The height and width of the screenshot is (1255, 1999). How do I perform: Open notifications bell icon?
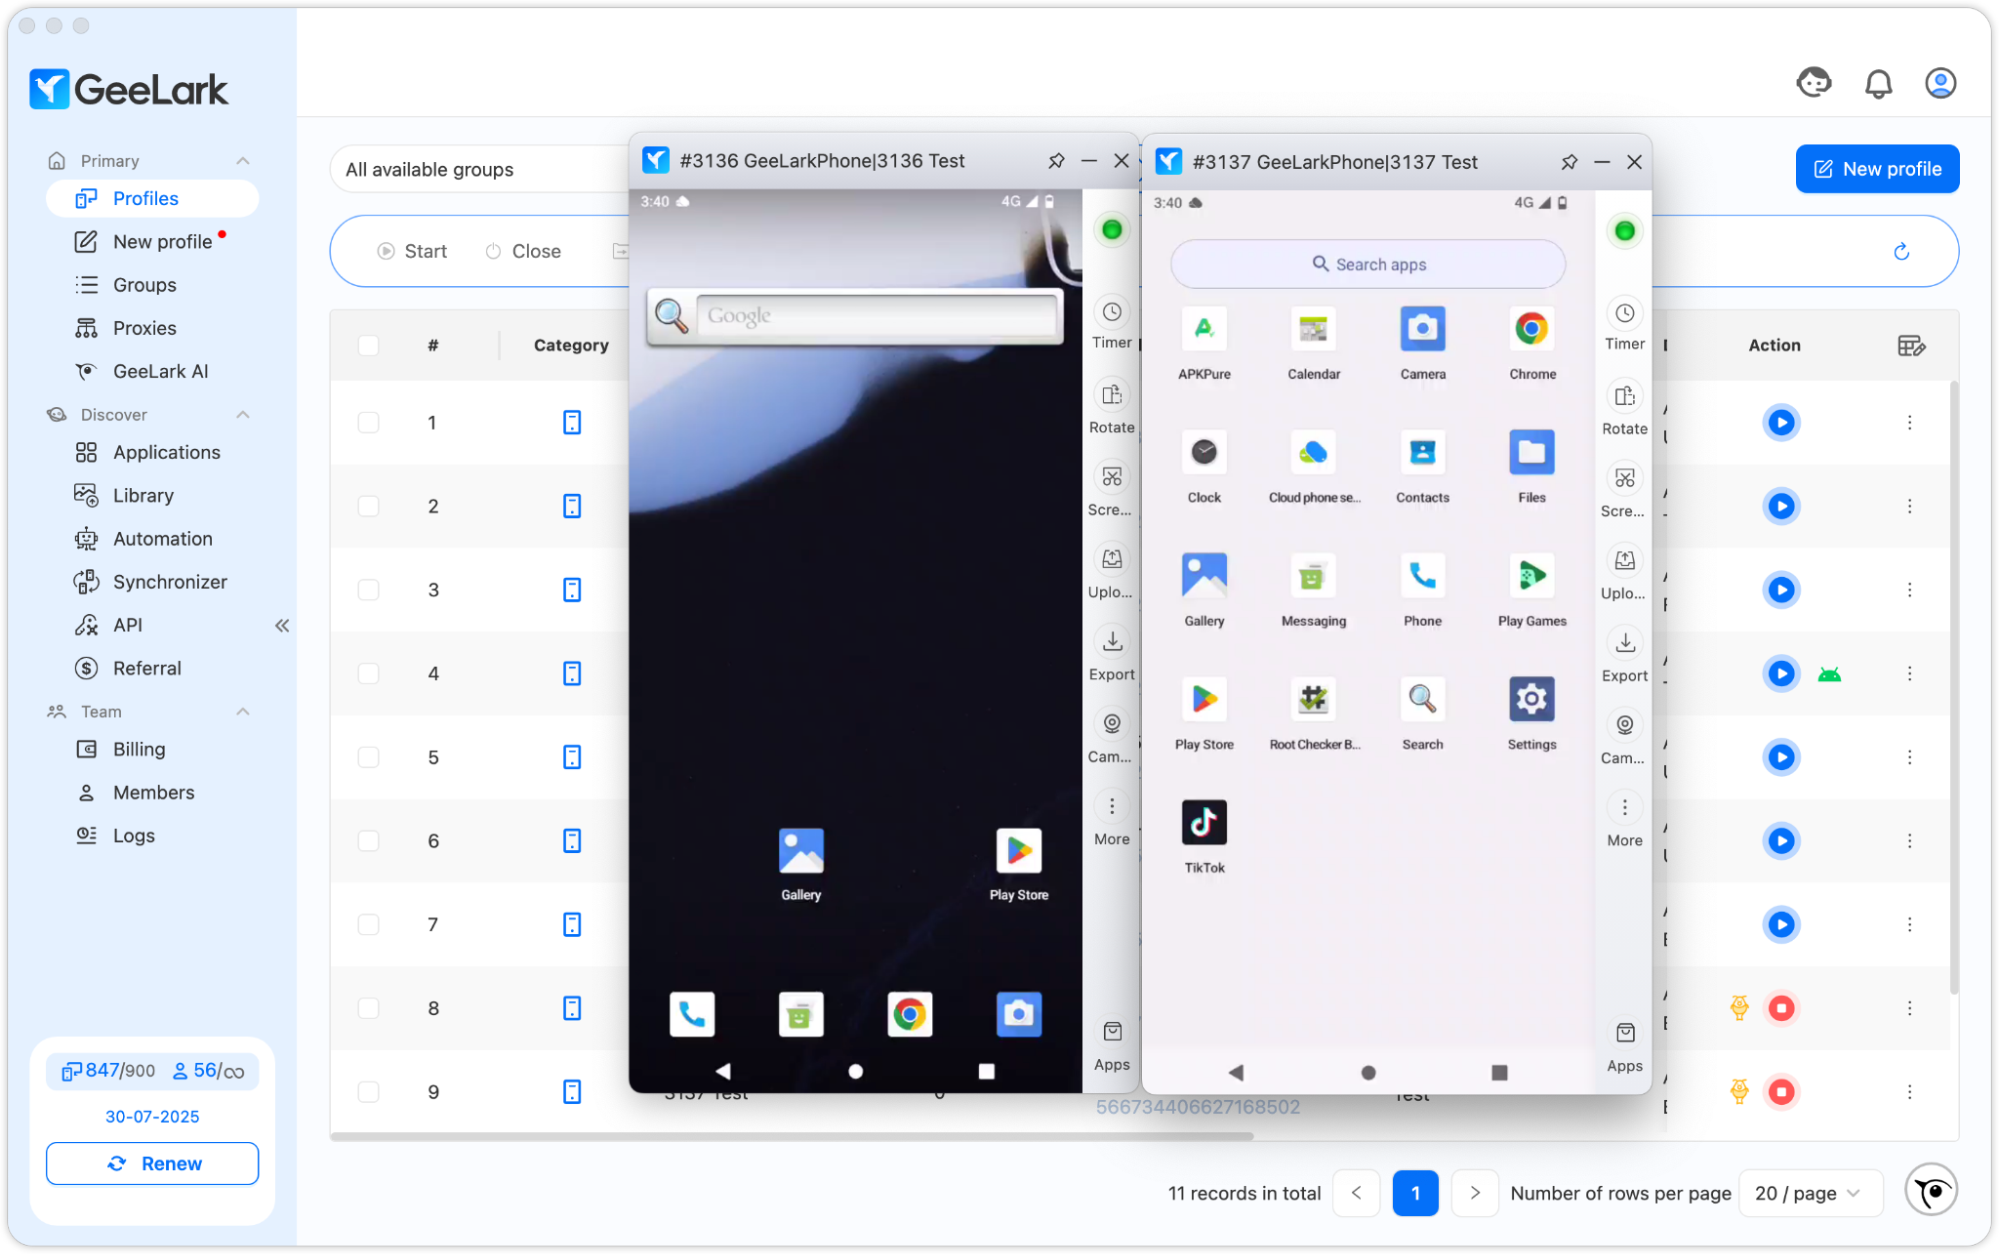point(1878,83)
